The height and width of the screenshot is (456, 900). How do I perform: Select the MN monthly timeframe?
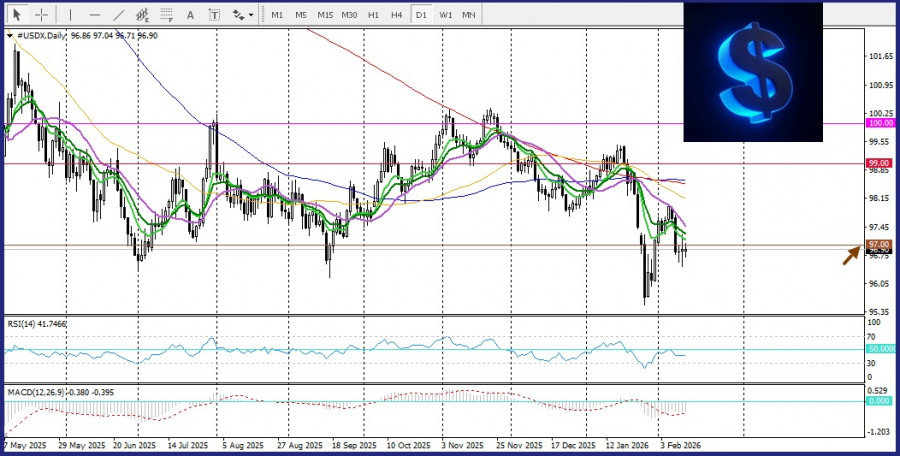[x=469, y=15]
